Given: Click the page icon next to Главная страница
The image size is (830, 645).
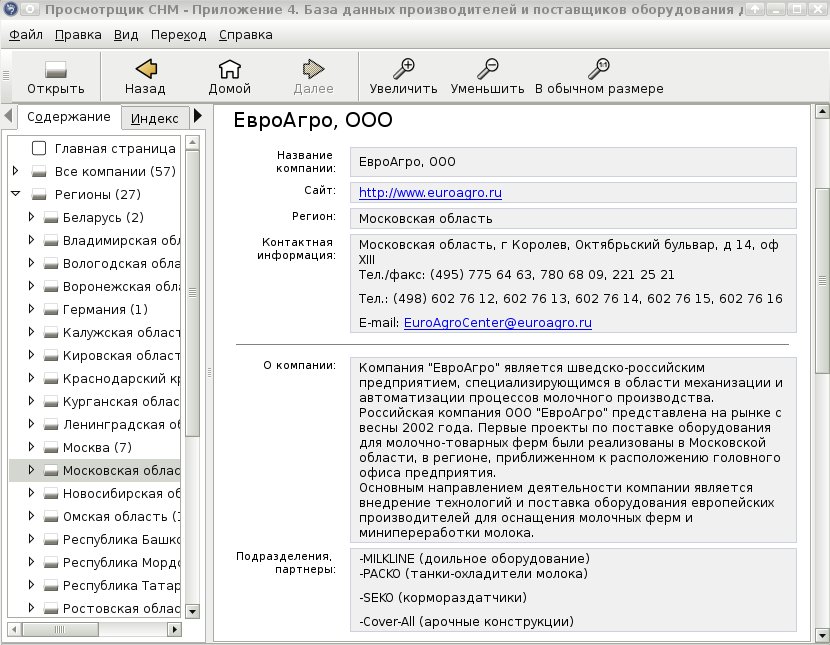Looking at the screenshot, I should tap(39, 148).
